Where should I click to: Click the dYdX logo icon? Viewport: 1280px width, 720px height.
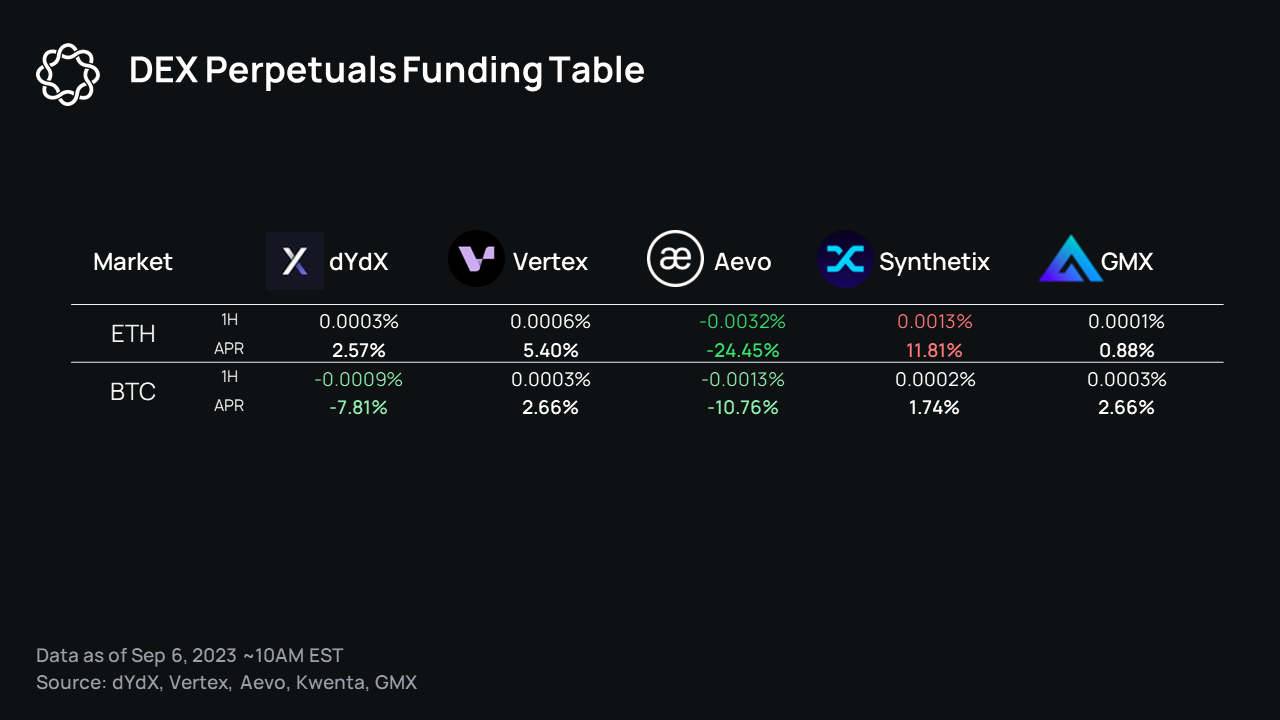click(295, 261)
